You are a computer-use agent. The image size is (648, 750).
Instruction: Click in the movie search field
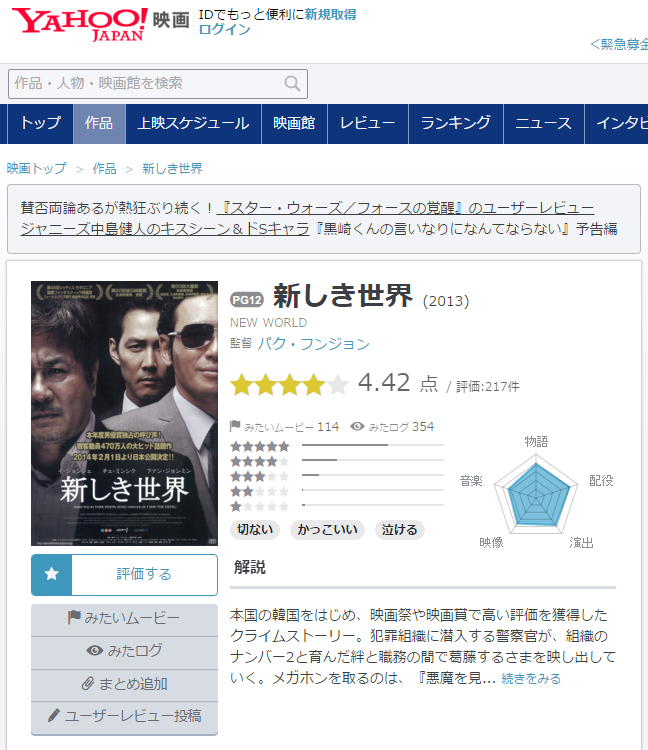145,84
